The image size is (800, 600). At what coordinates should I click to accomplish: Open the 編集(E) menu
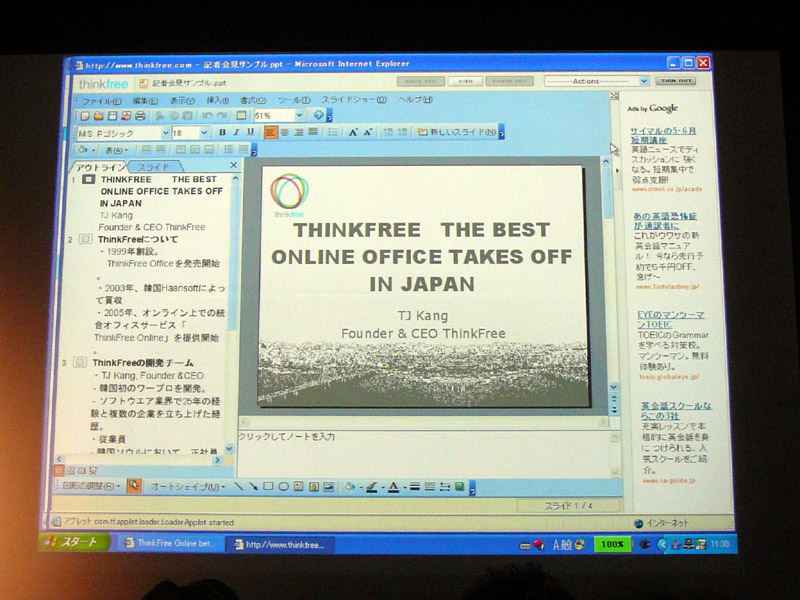pyautogui.click(x=145, y=101)
